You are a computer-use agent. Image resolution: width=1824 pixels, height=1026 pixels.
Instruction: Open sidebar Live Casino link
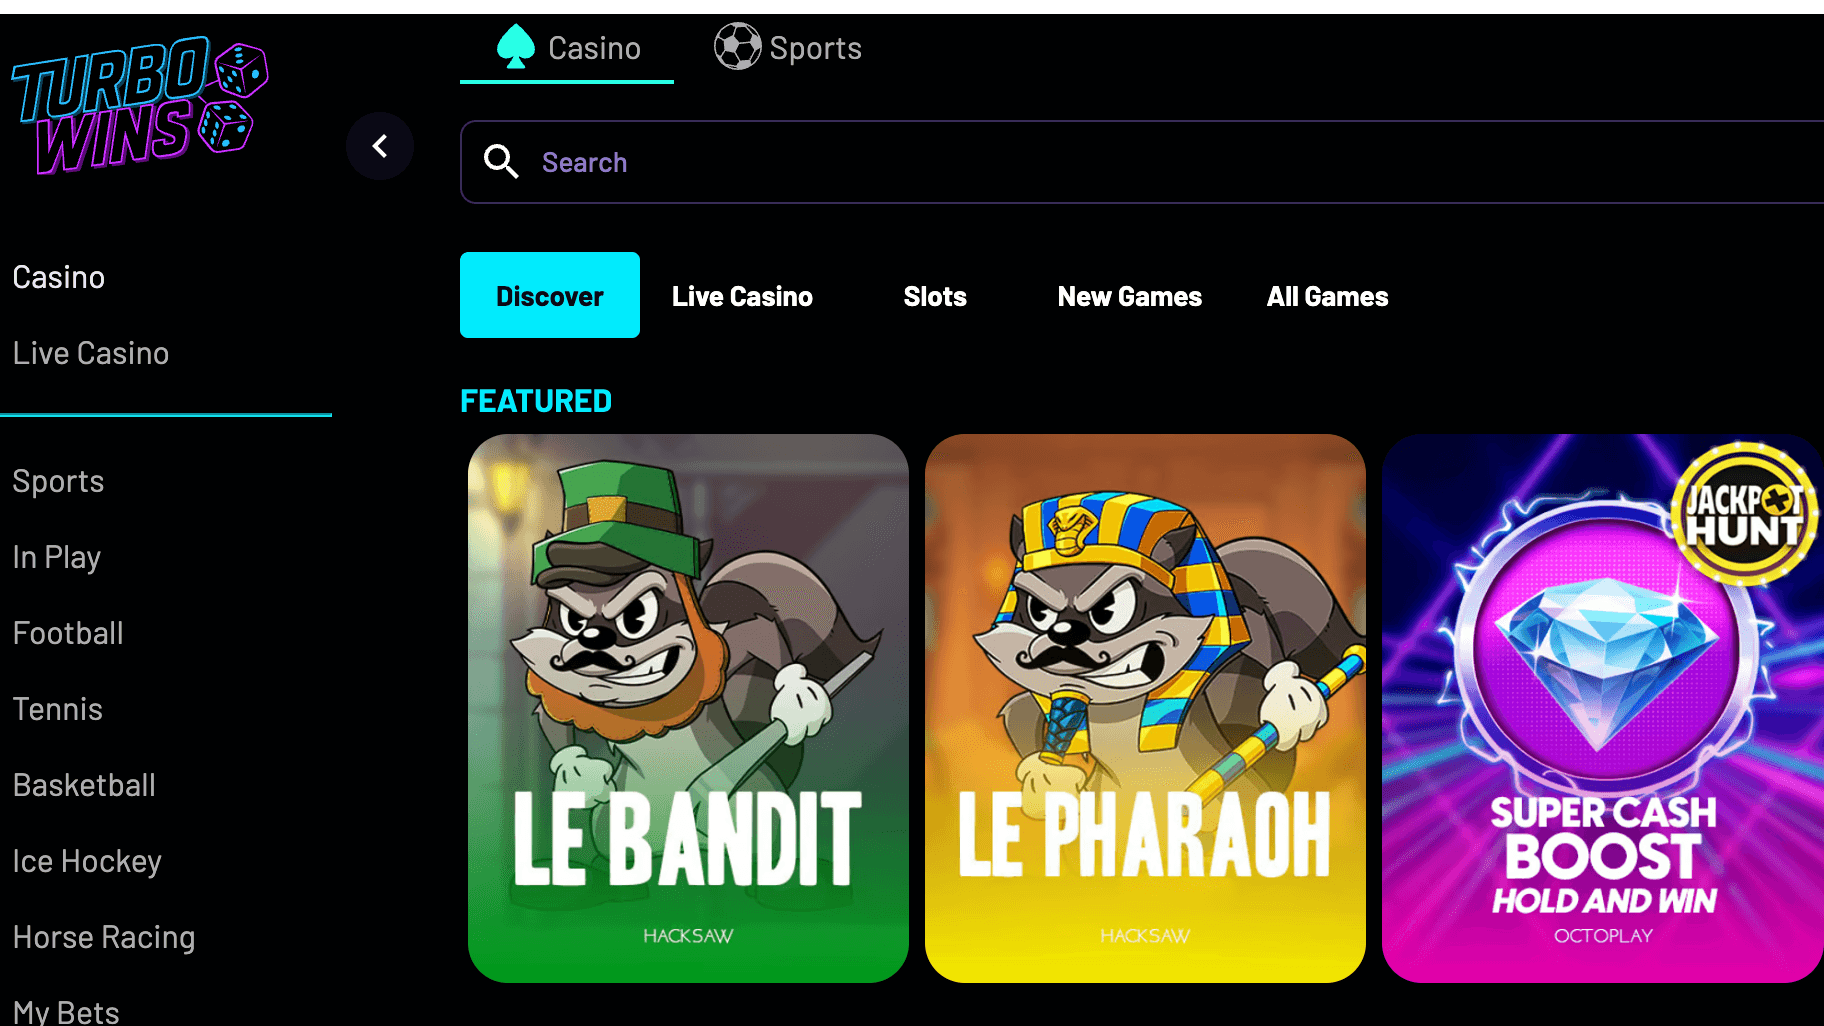pyautogui.click(x=91, y=353)
